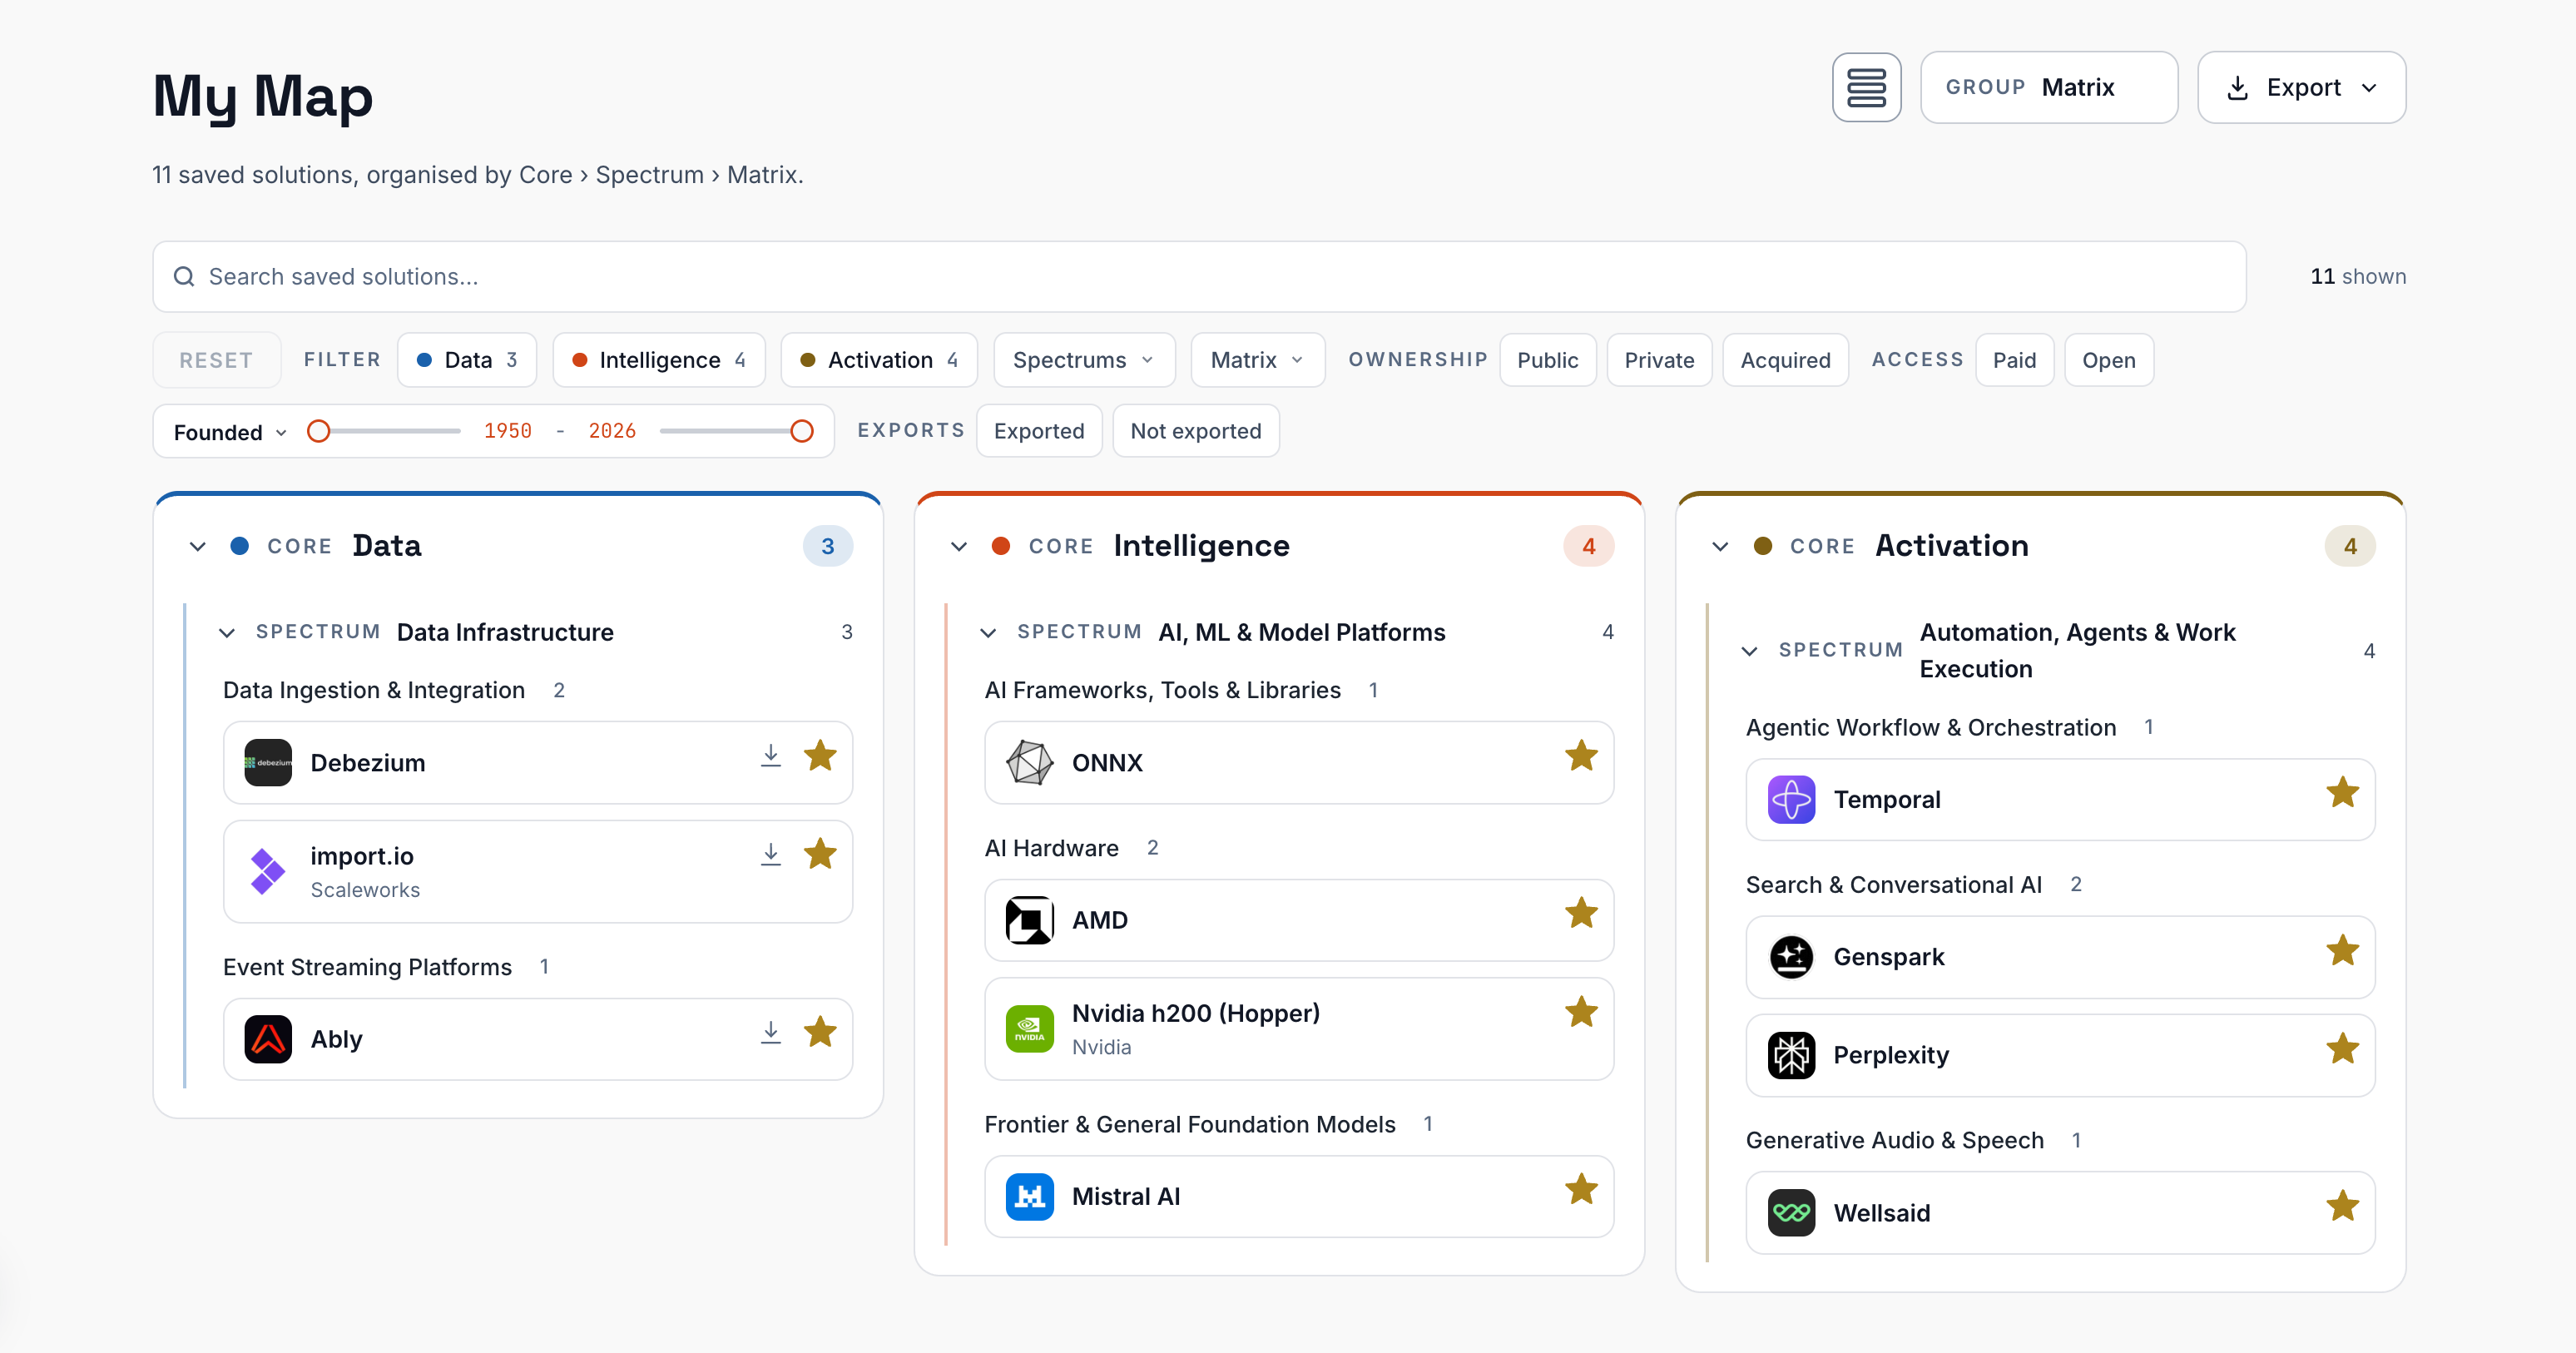This screenshot has height=1353, width=2576.
Task: Click the Founded maximum year slider handle
Action: tap(801, 431)
